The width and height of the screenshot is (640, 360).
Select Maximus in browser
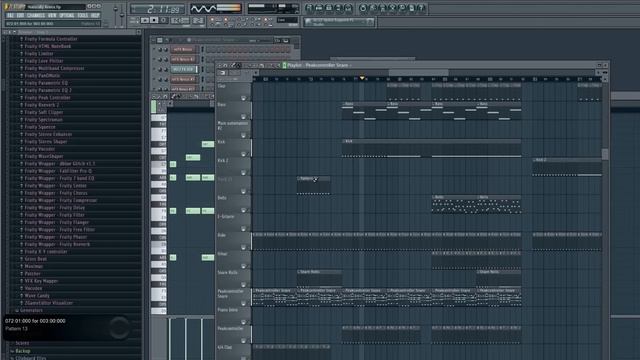tap(34, 266)
